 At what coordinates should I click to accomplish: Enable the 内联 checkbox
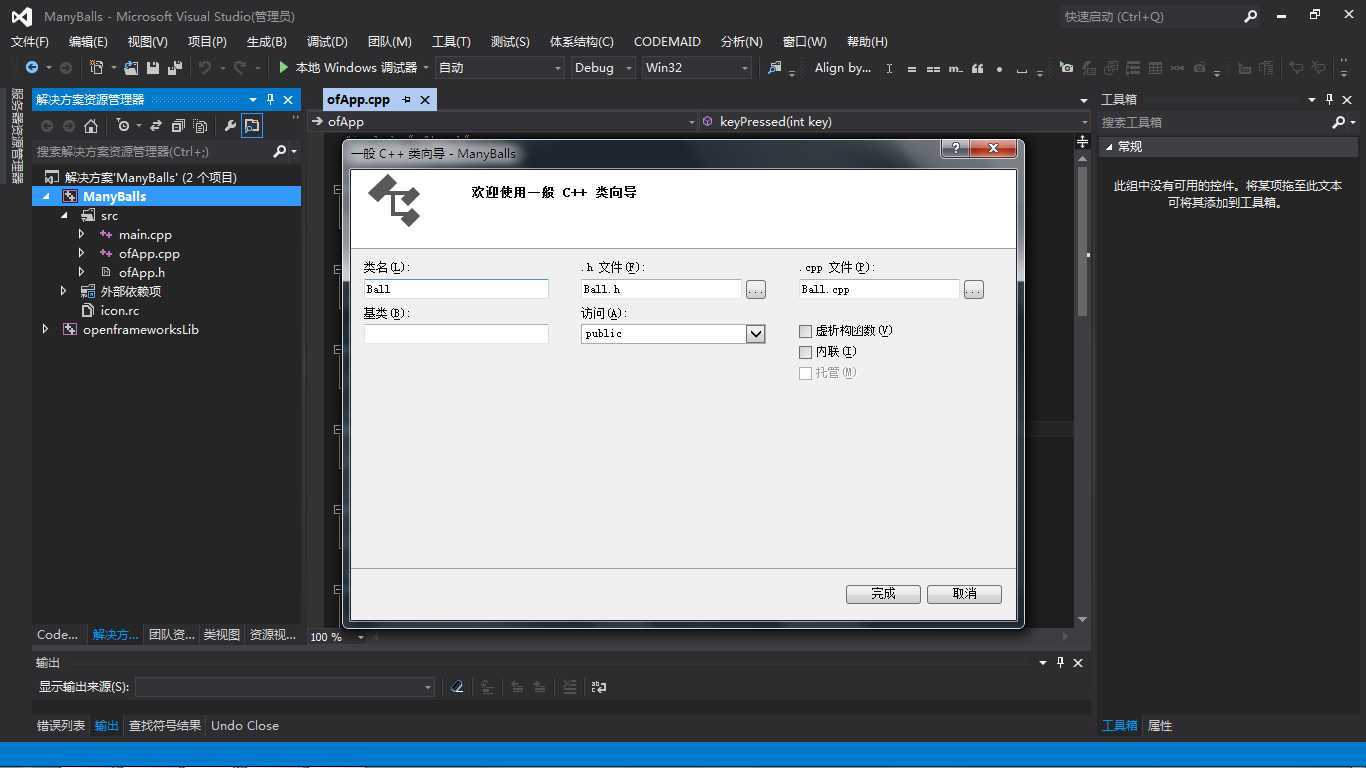805,352
